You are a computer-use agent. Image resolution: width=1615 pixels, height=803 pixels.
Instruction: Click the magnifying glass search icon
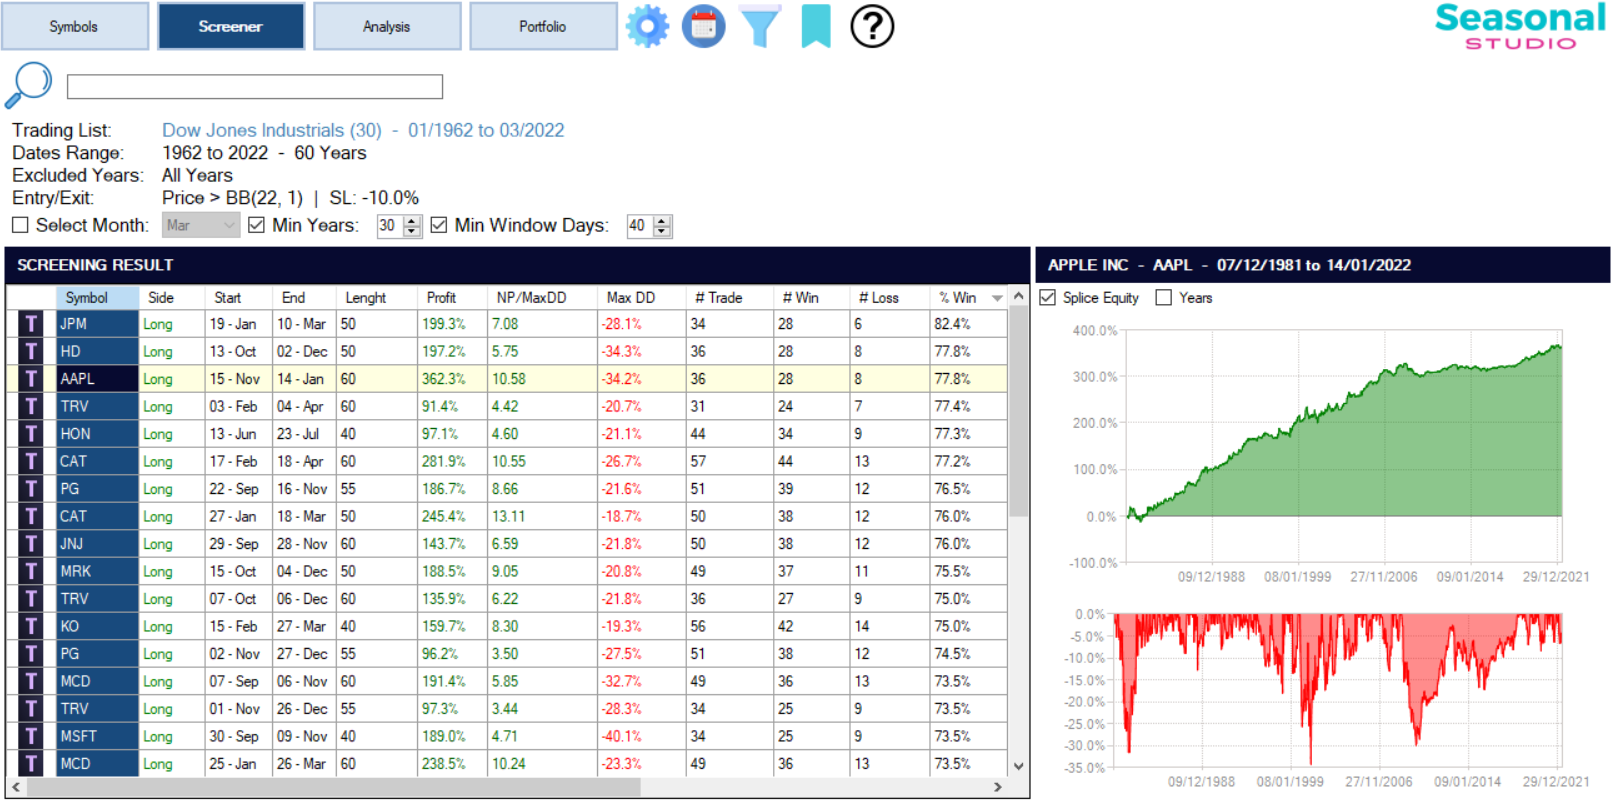click(x=29, y=85)
